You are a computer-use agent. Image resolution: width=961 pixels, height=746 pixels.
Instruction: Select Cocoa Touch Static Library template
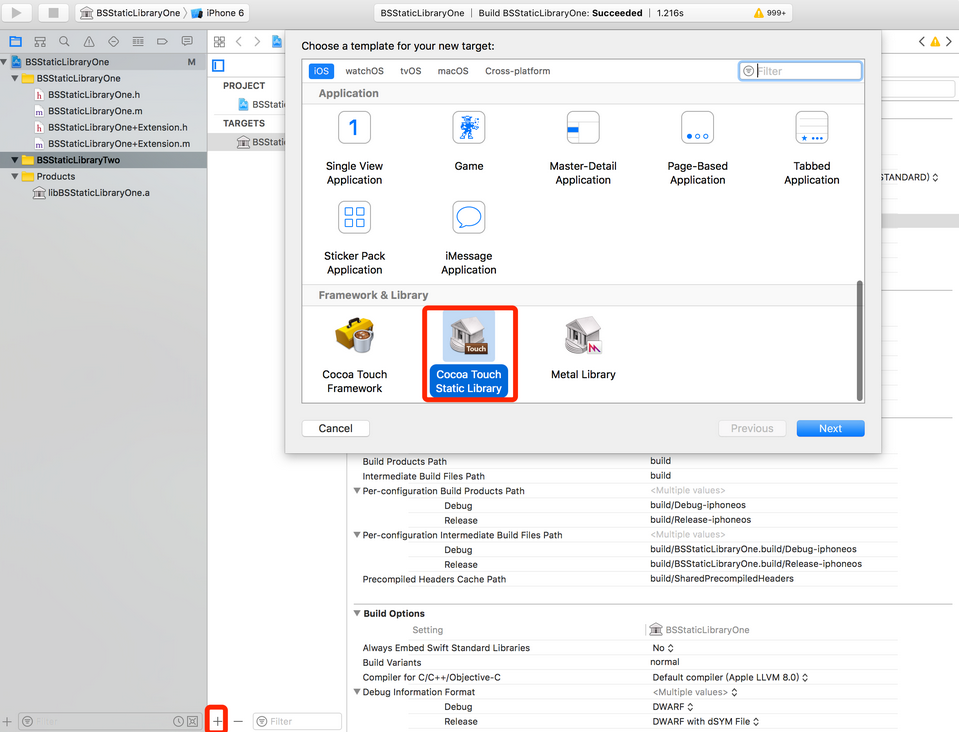click(x=469, y=354)
